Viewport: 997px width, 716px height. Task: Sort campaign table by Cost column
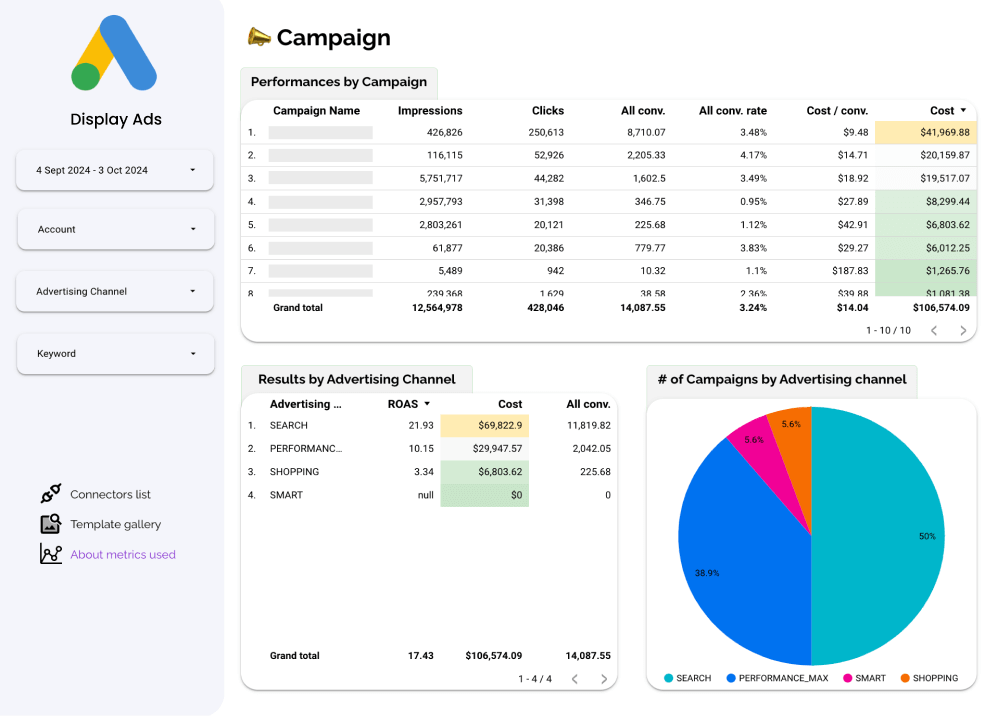942,111
